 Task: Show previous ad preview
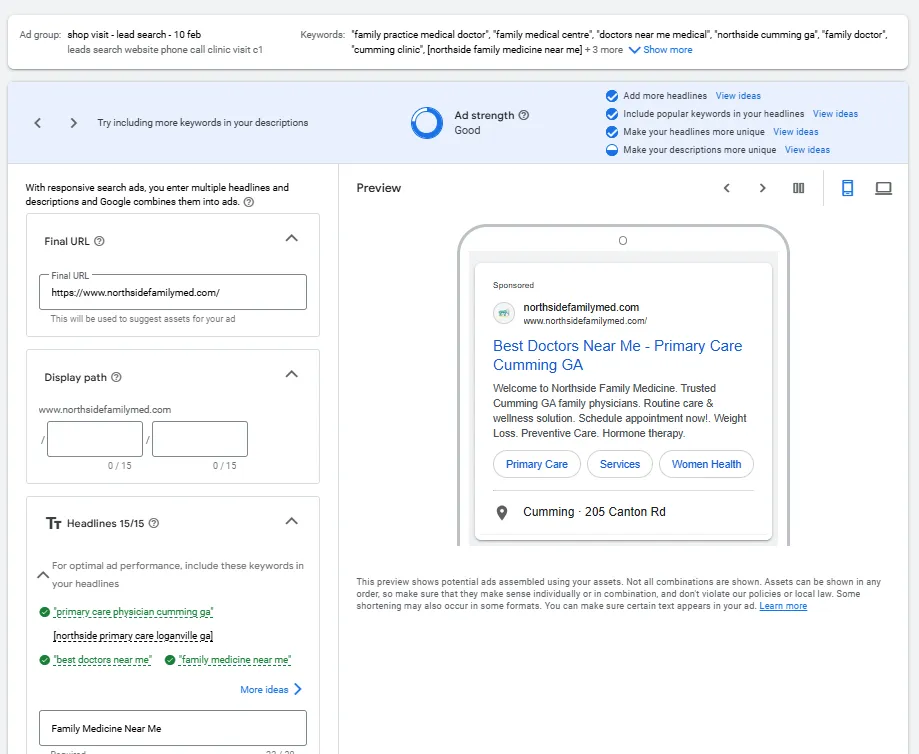coord(727,188)
